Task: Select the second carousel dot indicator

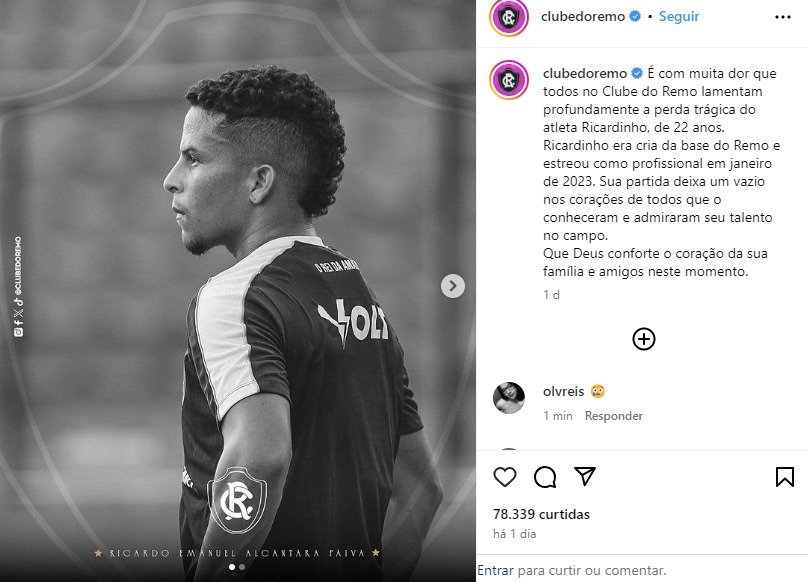Action: (x=242, y=567)
